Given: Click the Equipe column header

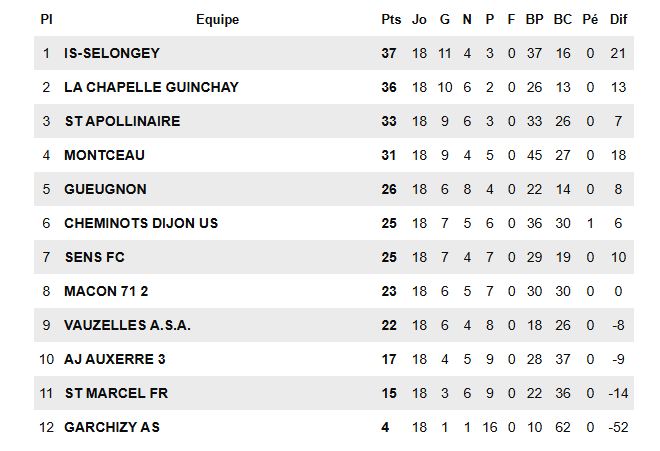Looking at the screenshot, I should [x=218, y=19].
